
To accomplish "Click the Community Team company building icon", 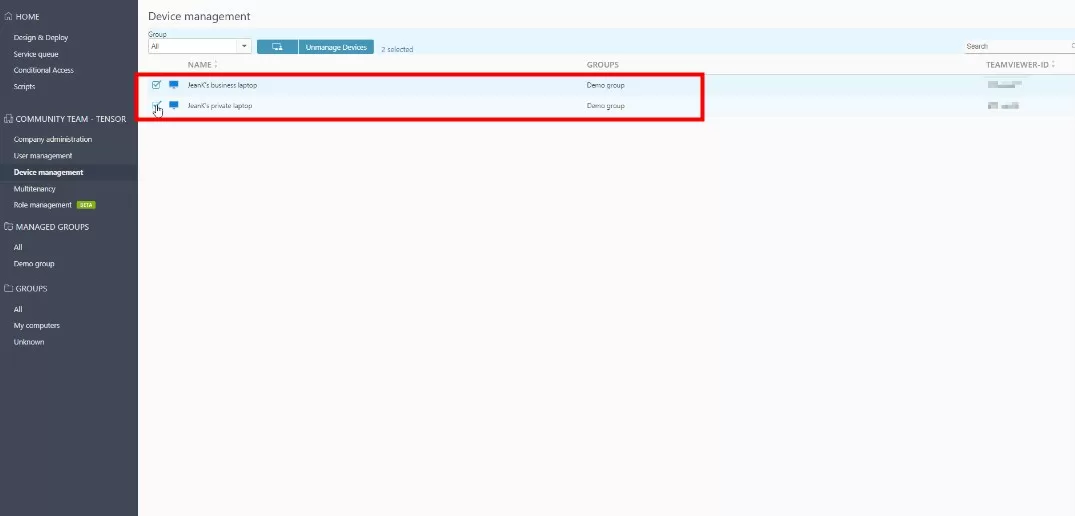I will click(8, 119).
